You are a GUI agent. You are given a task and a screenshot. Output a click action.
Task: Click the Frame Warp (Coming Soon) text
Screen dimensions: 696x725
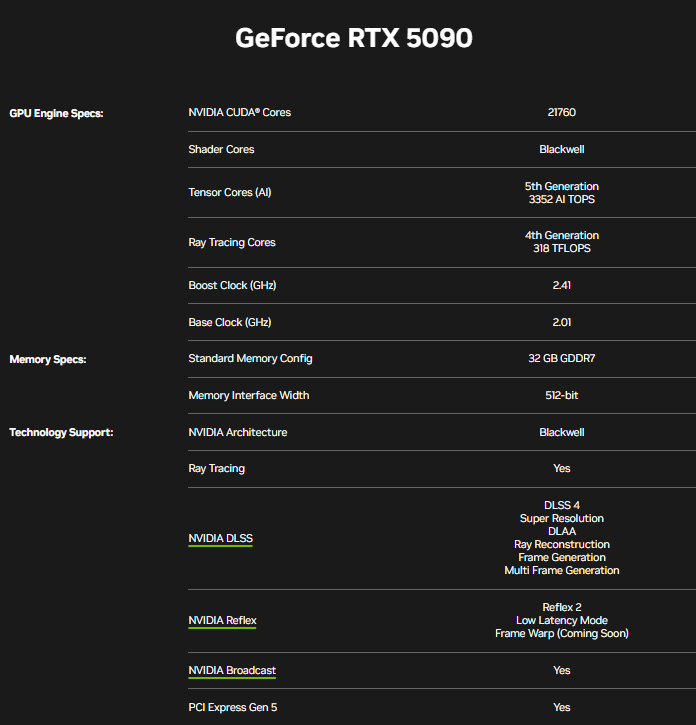tap(561, 633)
